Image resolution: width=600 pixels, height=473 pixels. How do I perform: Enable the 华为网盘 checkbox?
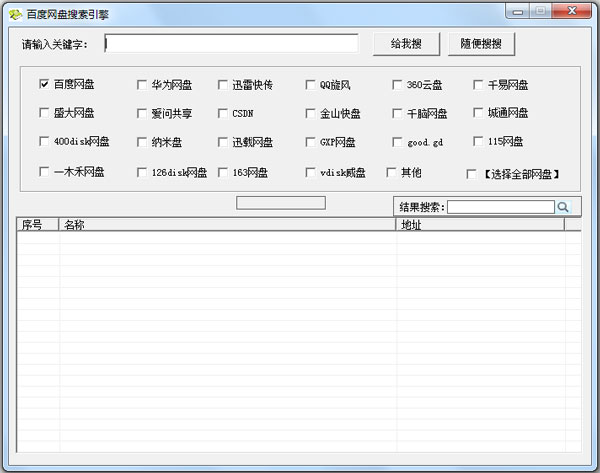click(x=142, y=85)
